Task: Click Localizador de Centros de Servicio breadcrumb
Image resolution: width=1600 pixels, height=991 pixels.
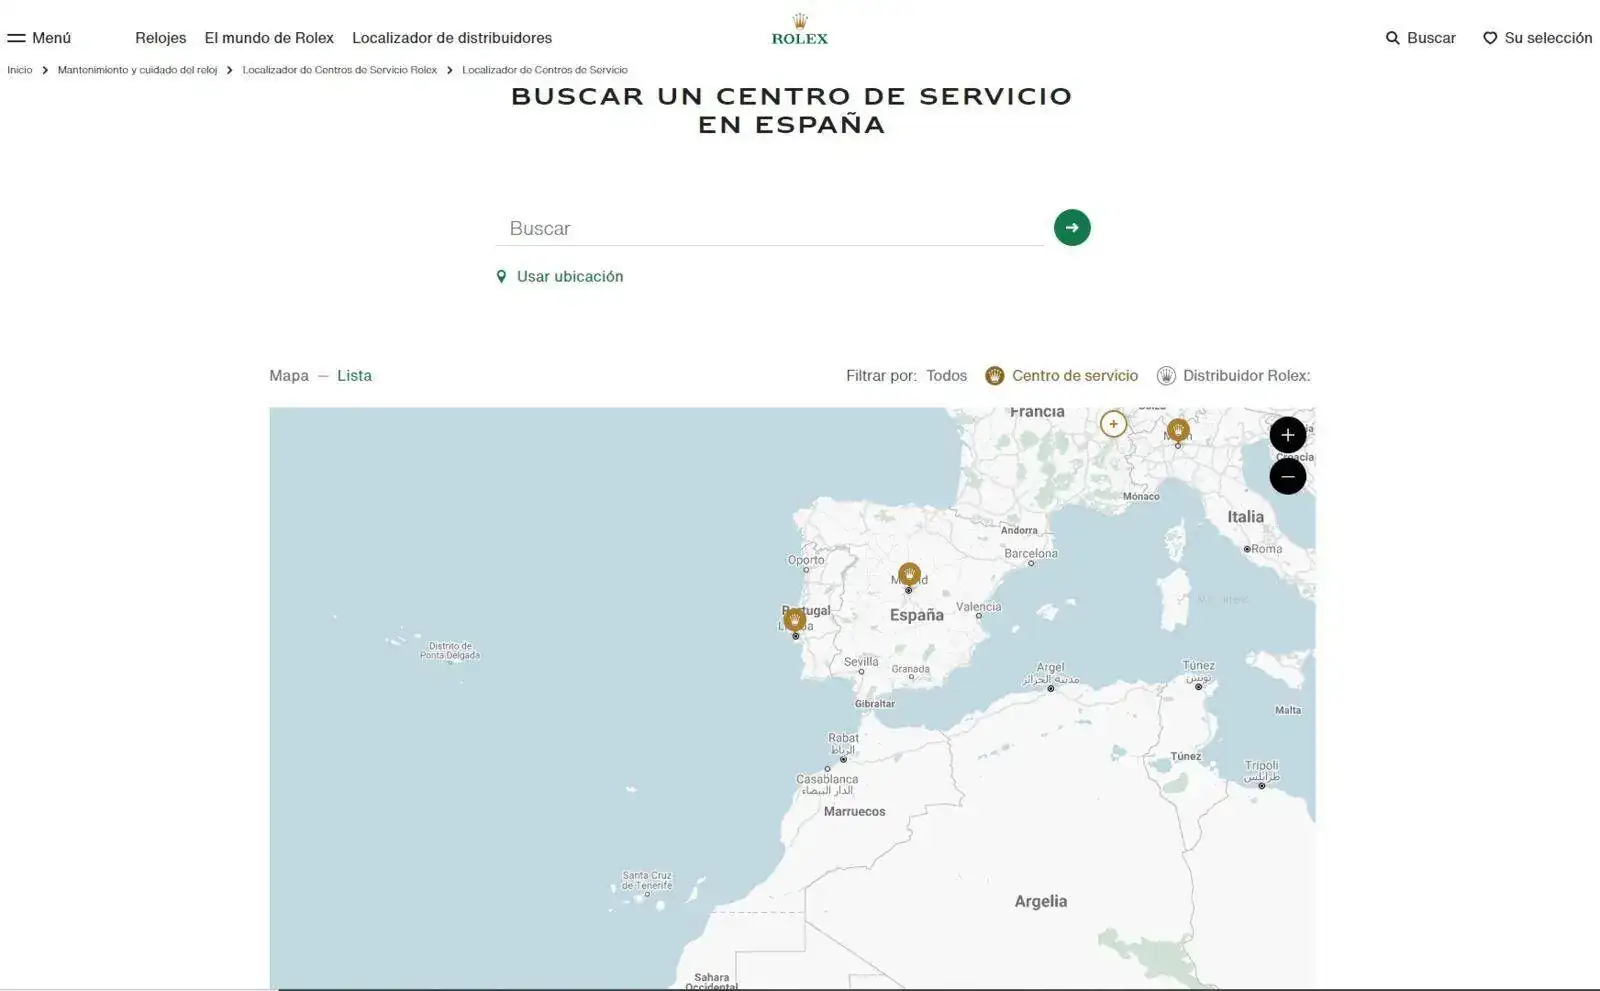Action: [545, 70]
